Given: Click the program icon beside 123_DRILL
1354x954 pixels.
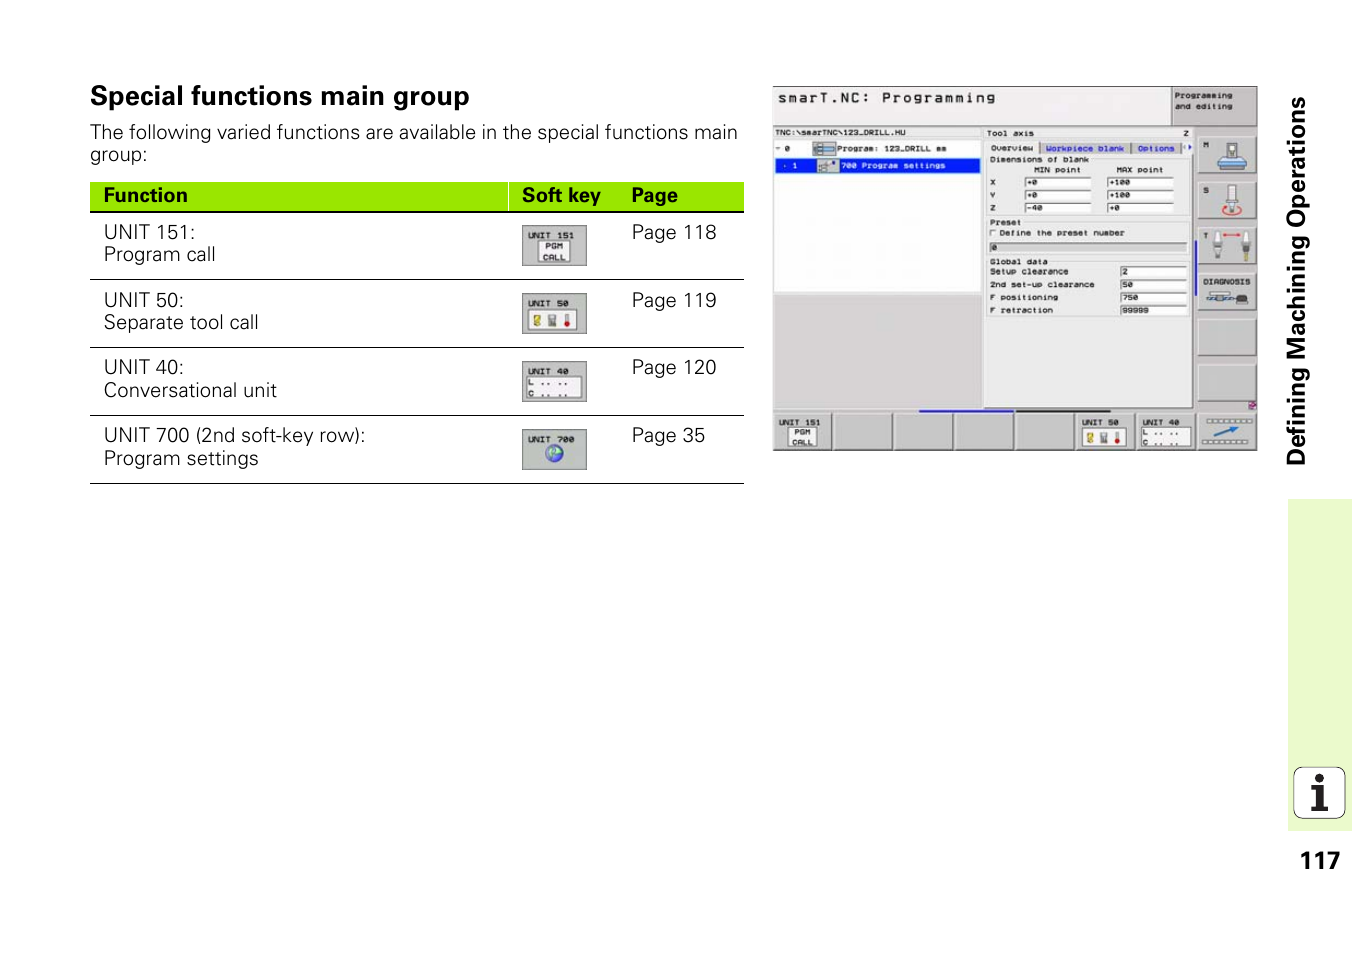Looking at the screenshot, I should pyautogui.click(x=823, y=149).
